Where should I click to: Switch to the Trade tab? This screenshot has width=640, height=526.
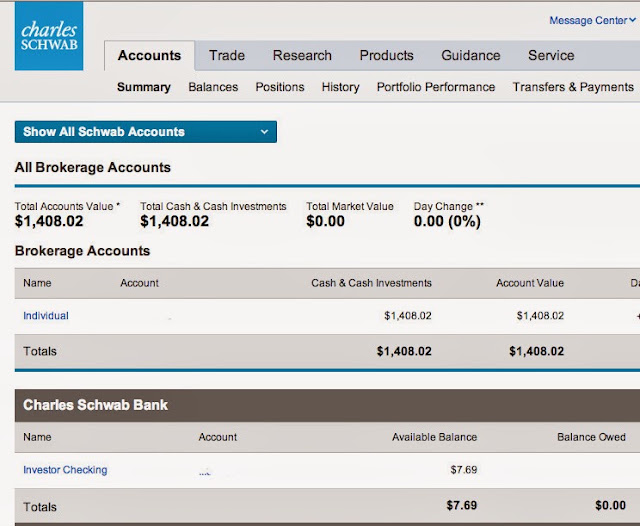[x=227, y=55]
